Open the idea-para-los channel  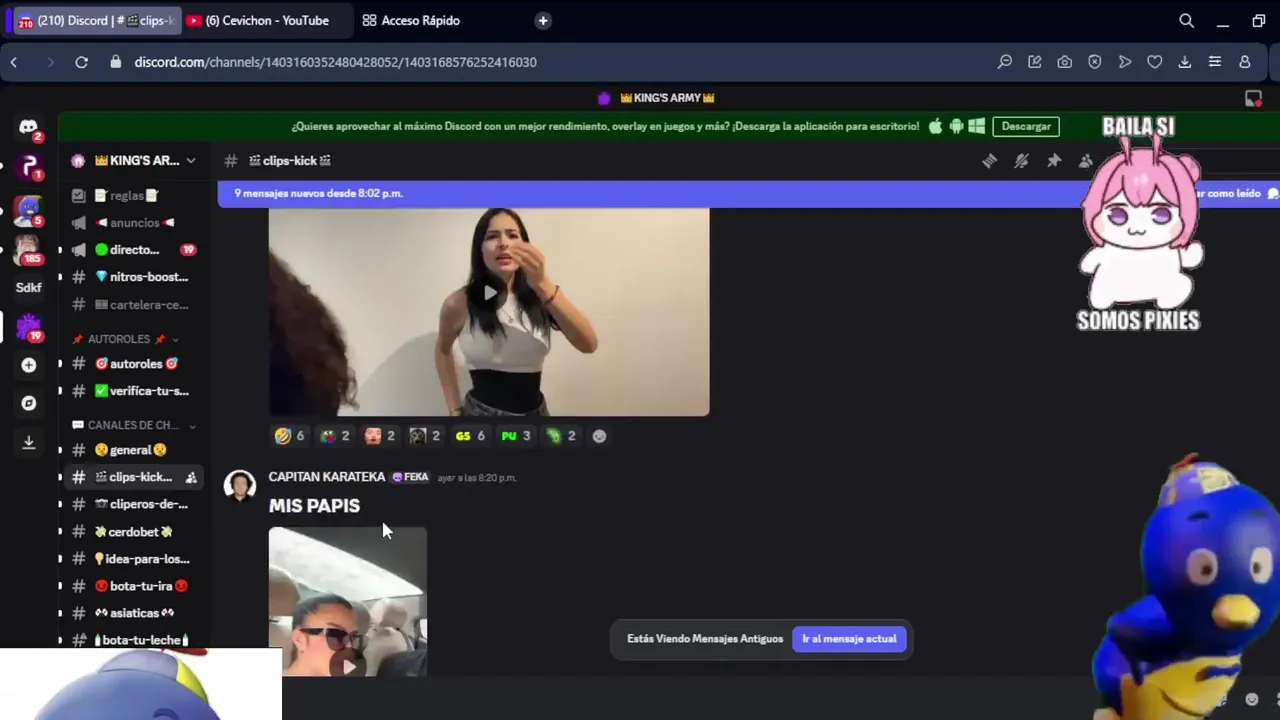134,559
